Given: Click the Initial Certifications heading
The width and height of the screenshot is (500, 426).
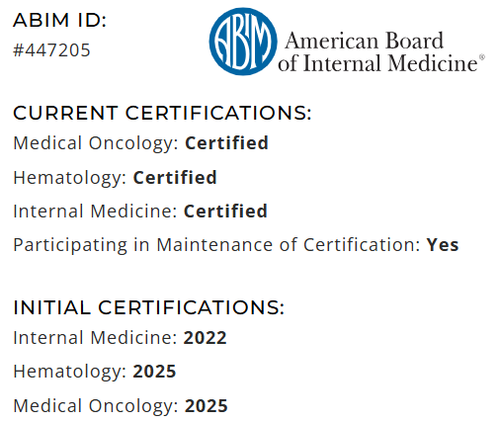Looking at the screenshot, I should pos(149,307).
